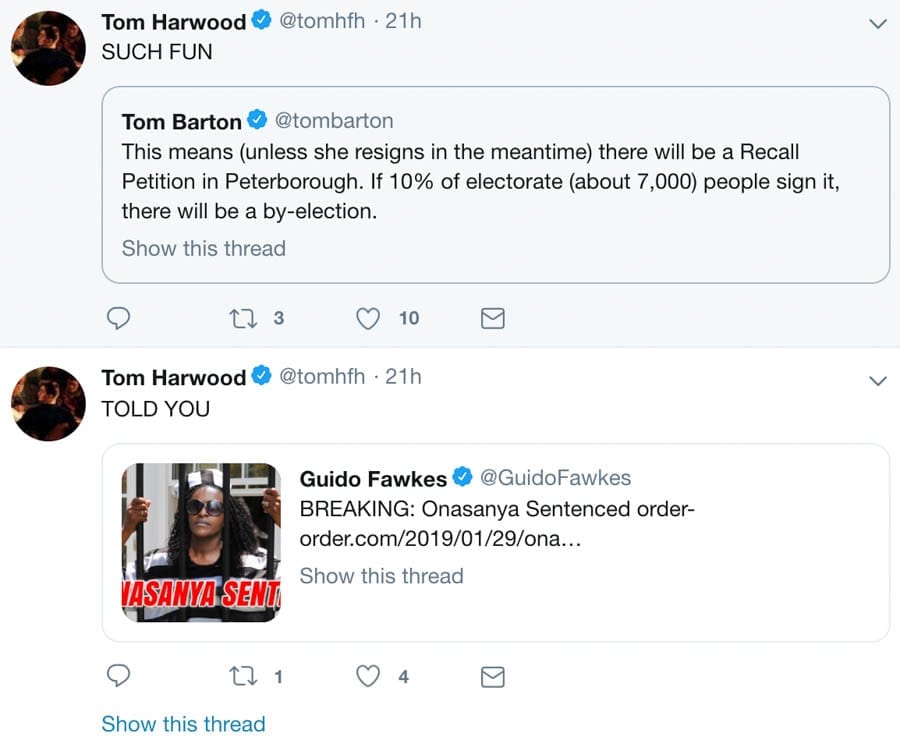Open dropdown caret on SUCH FUN tweet
The height and width of the screenshot is (744, 900).
pyautogui.click(x=878, y=23)
